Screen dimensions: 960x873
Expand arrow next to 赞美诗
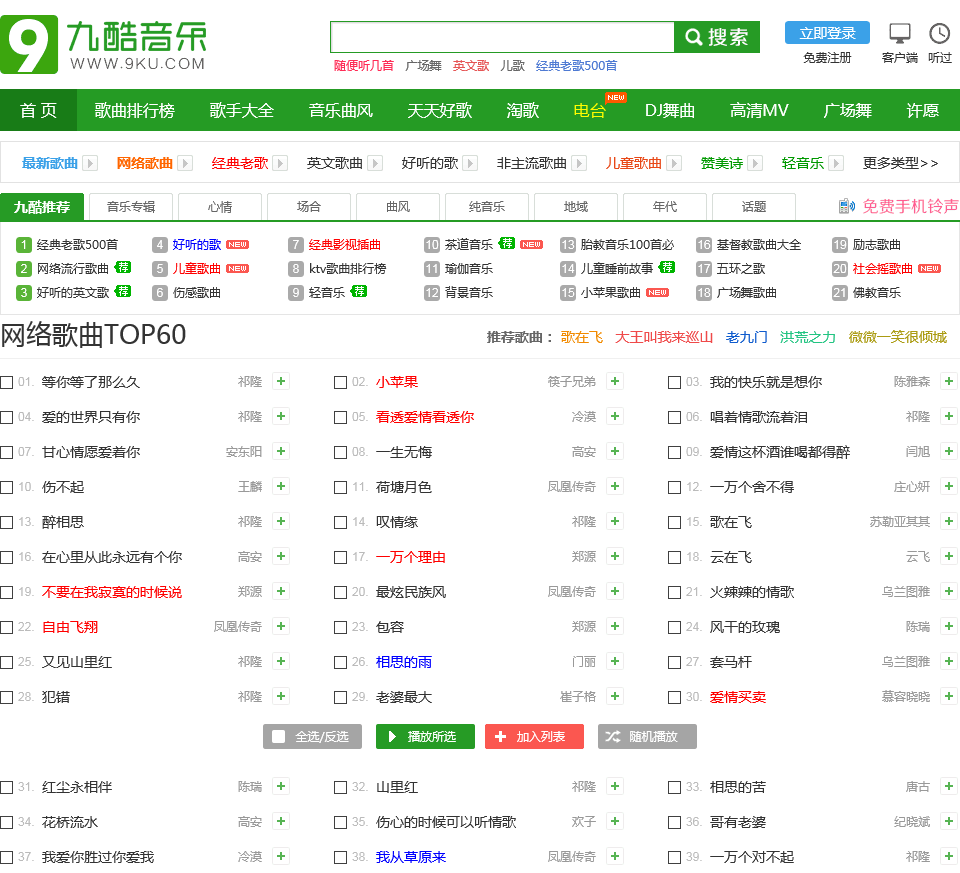click(755, 163)
